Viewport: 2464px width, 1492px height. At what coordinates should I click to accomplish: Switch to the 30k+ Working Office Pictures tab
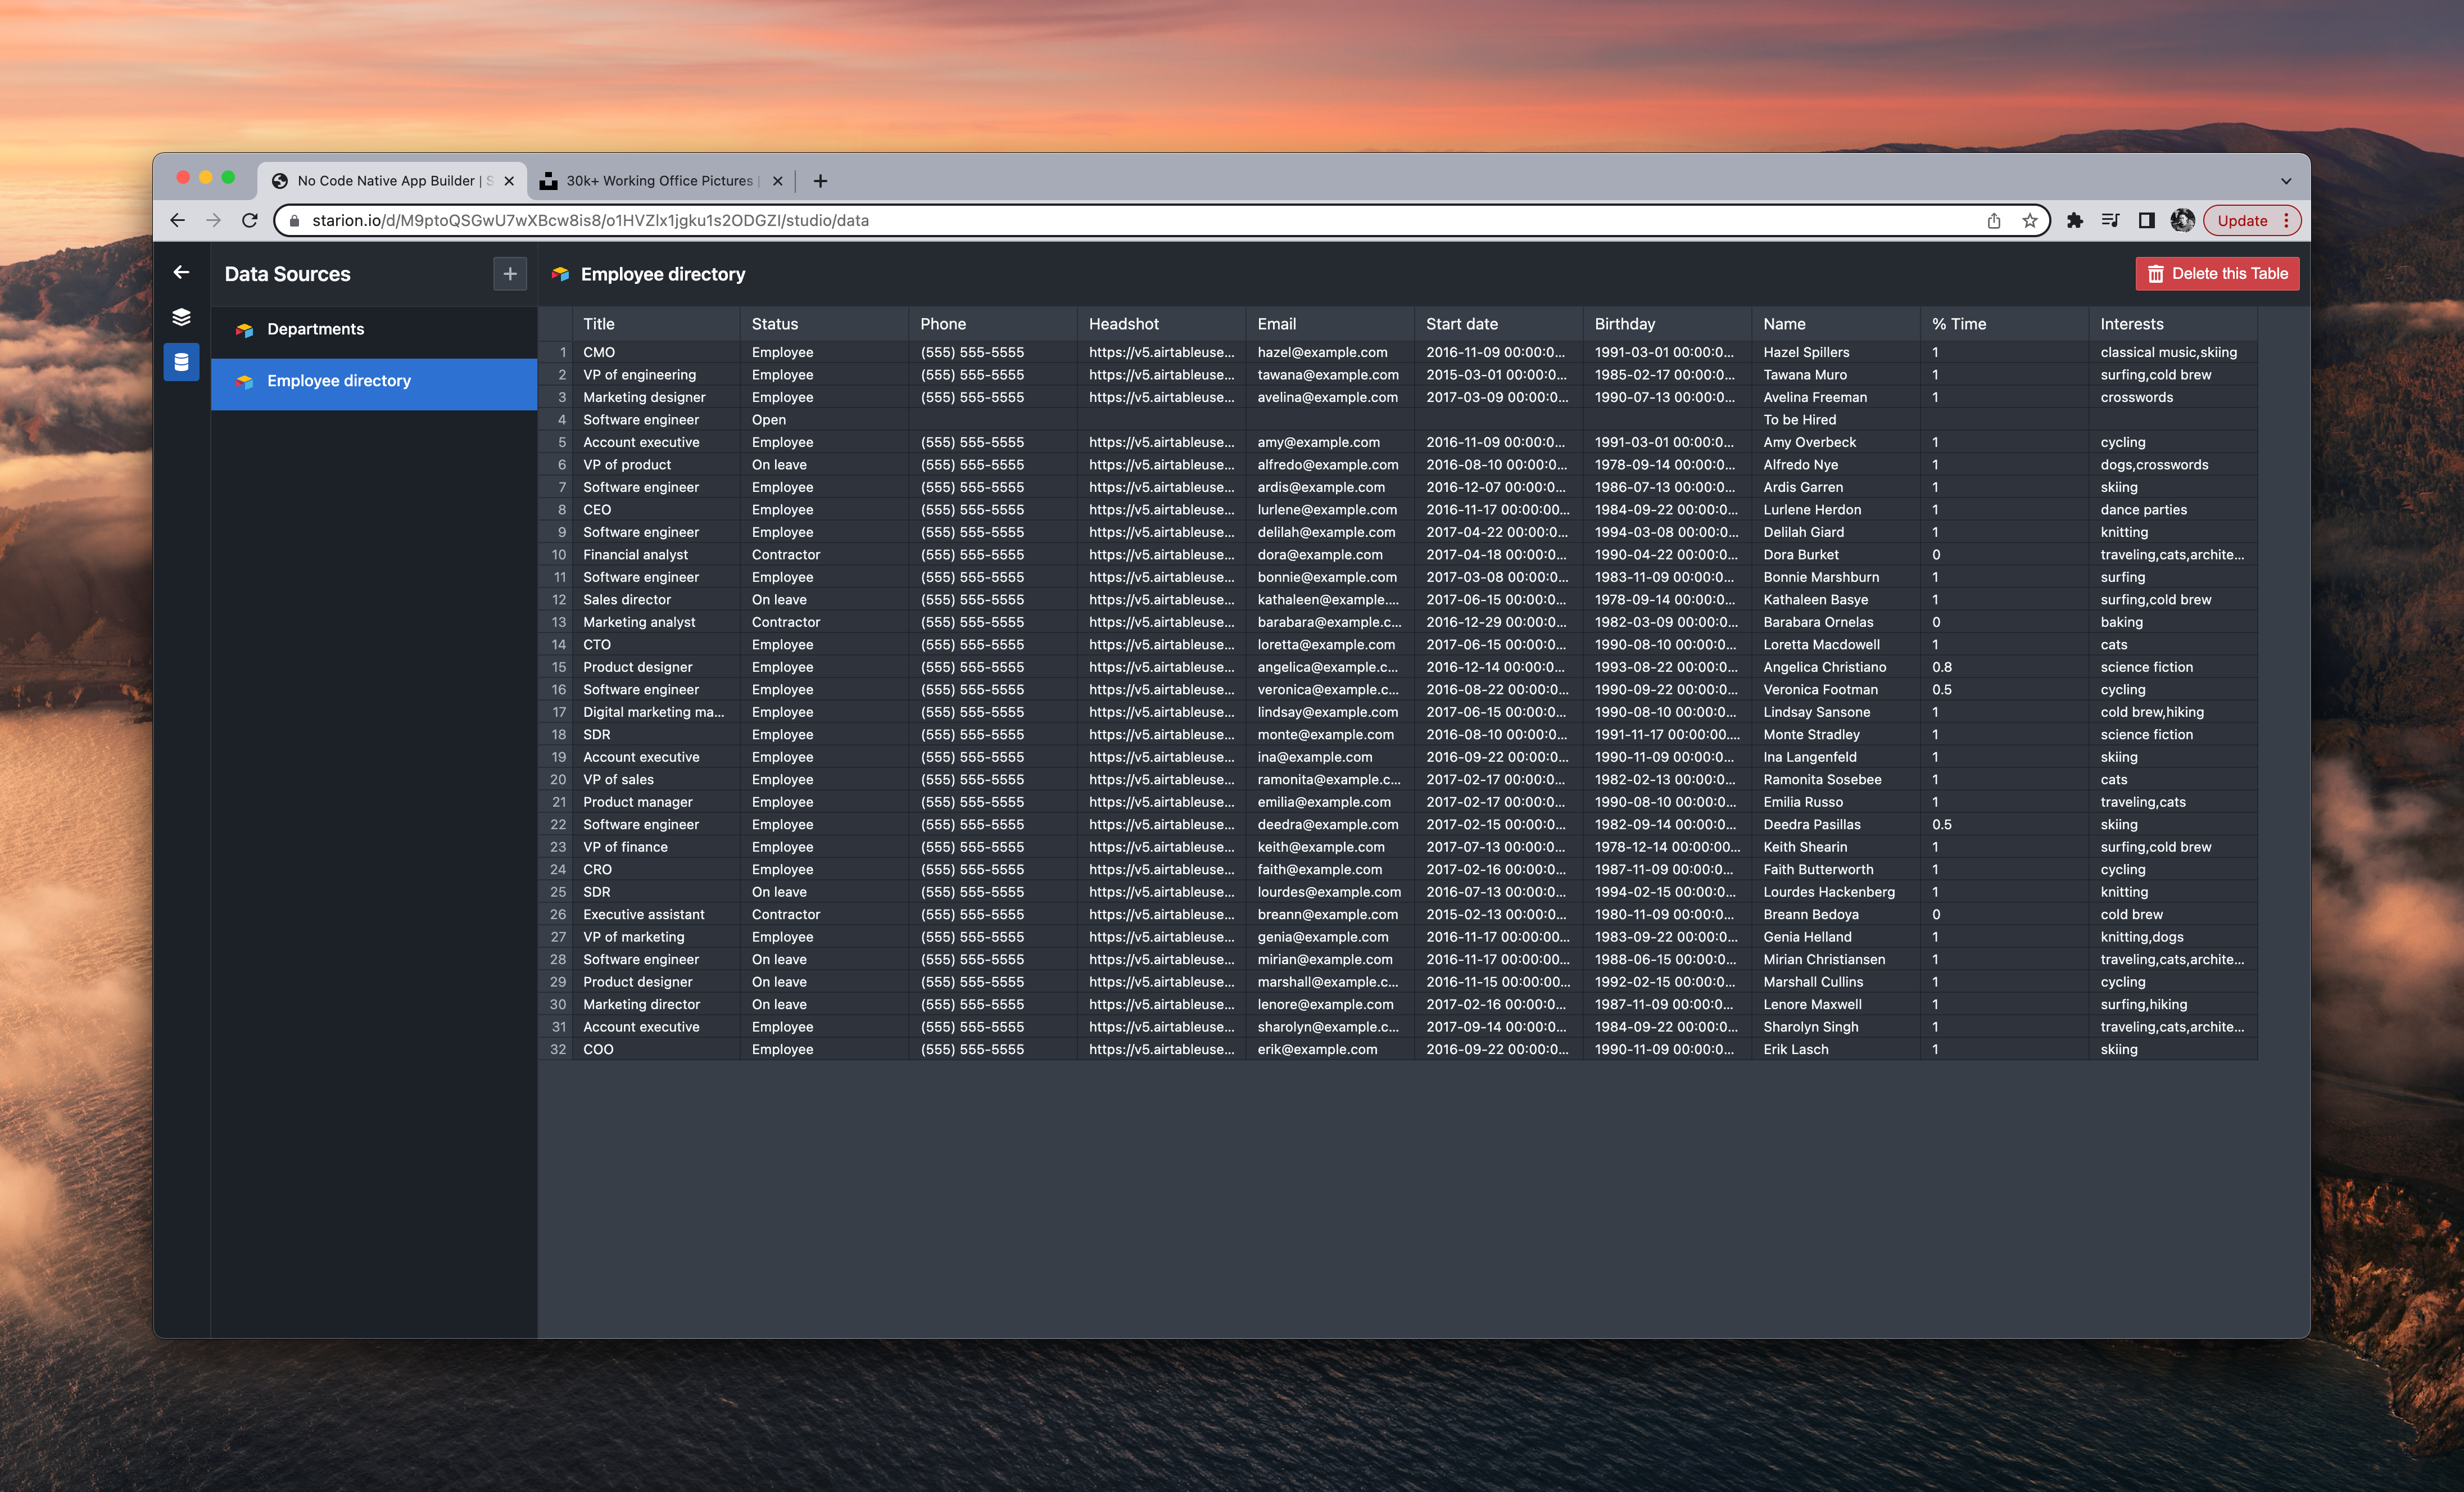661,181
